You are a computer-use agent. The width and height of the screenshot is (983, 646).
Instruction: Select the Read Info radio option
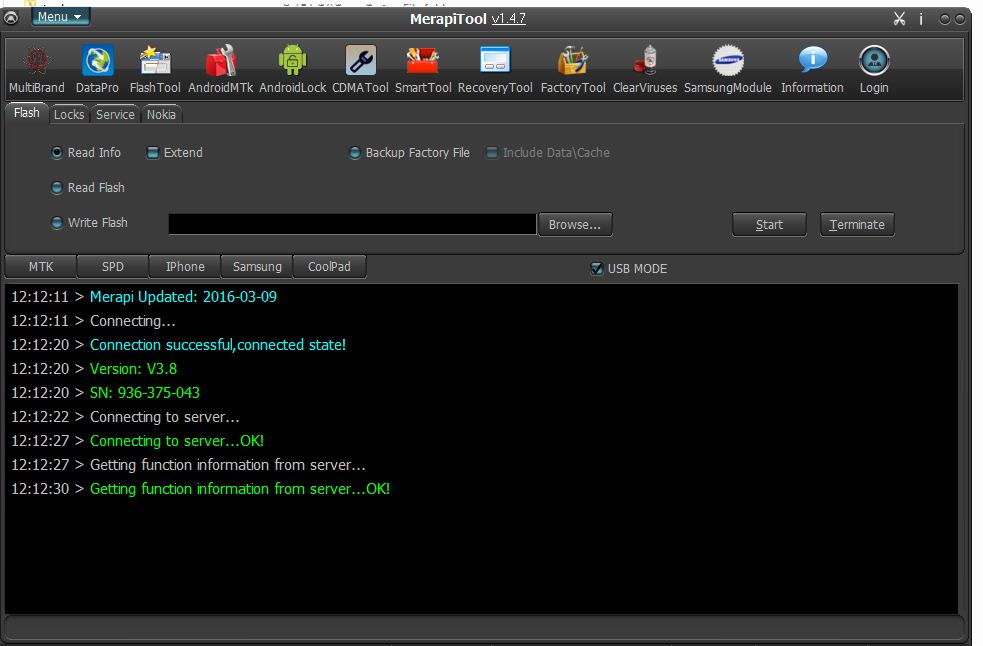coord(87,152)
